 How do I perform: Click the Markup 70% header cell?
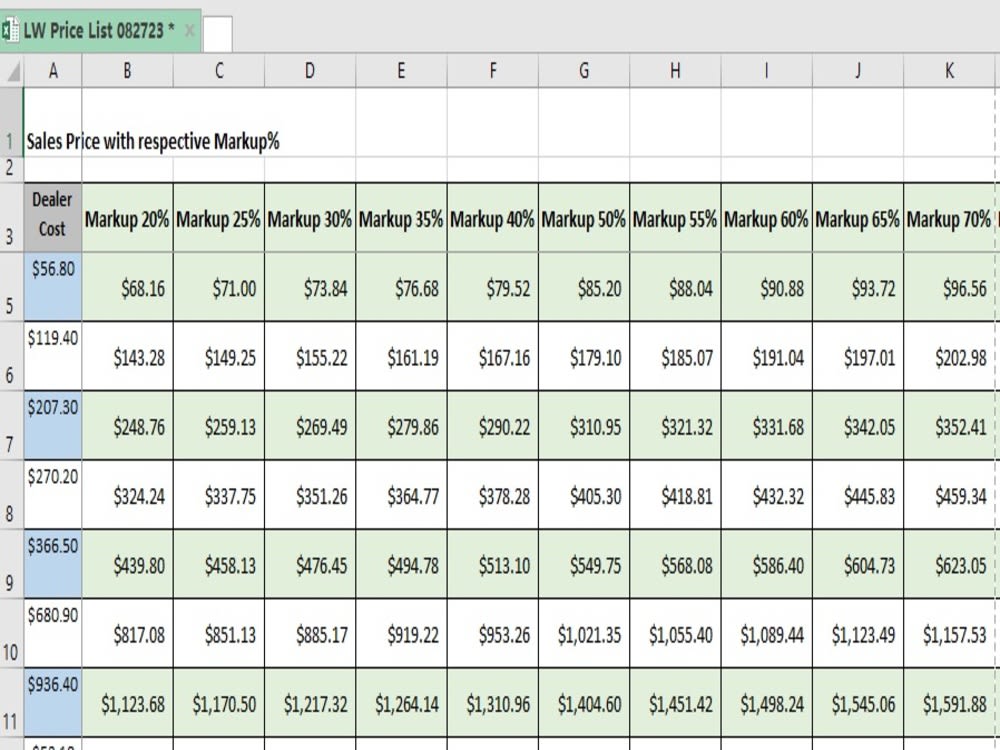tap(949, 216)
